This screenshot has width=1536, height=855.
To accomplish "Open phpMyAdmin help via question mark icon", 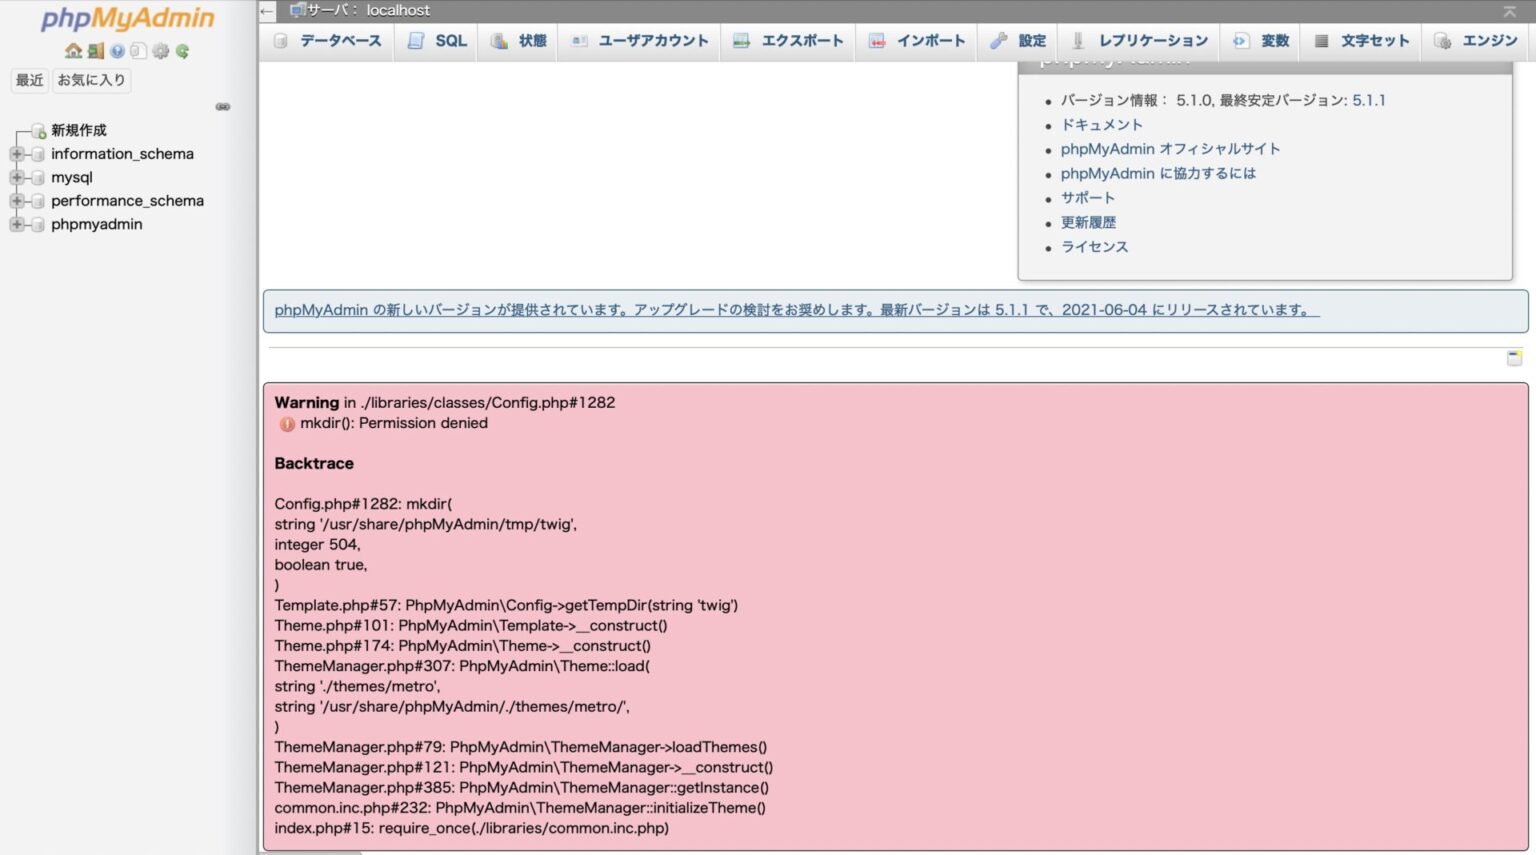I will click(x=118, y=52).
